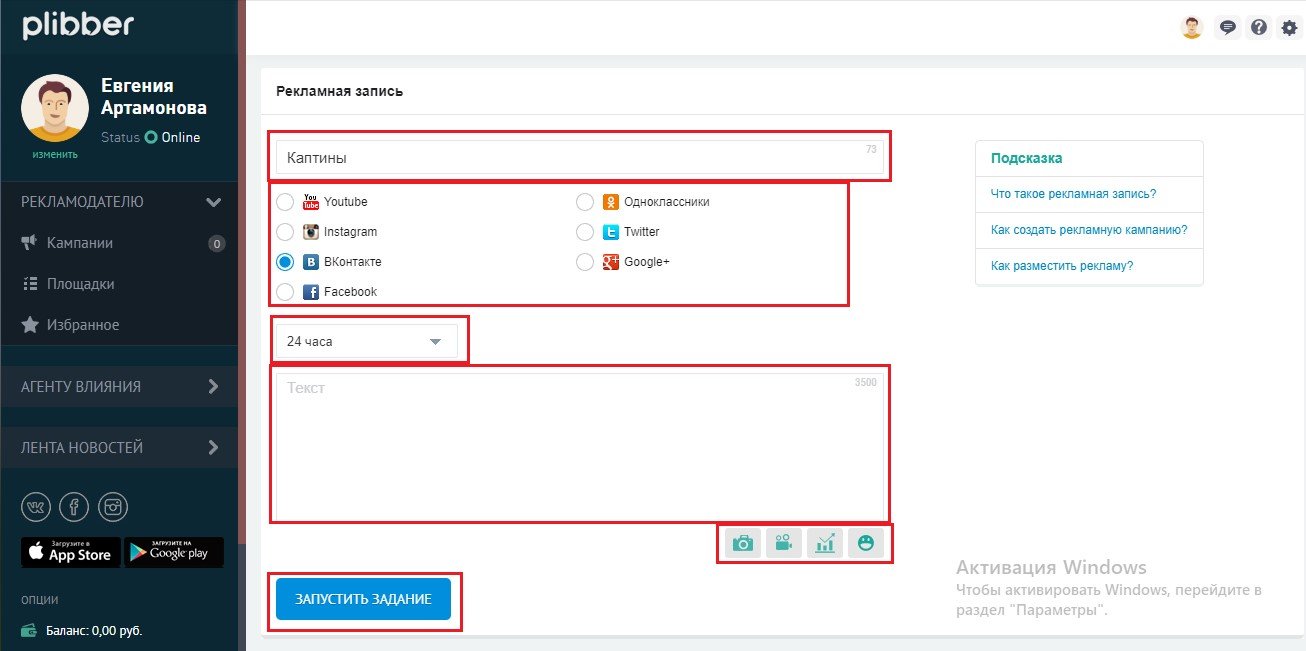Open the help question mark icon
This screenshot has height=651, width=1306.
(1259, 28)
